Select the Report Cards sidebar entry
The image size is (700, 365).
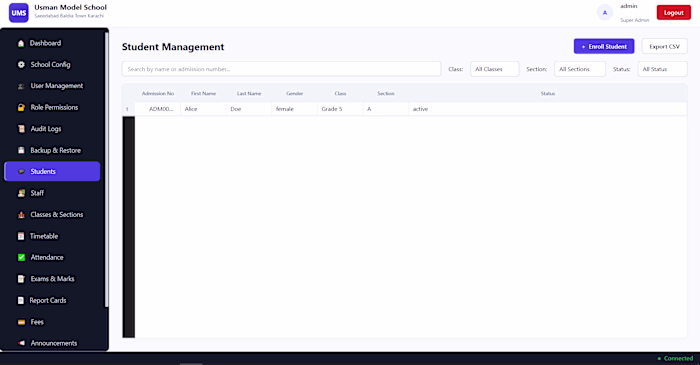point(52,300)
